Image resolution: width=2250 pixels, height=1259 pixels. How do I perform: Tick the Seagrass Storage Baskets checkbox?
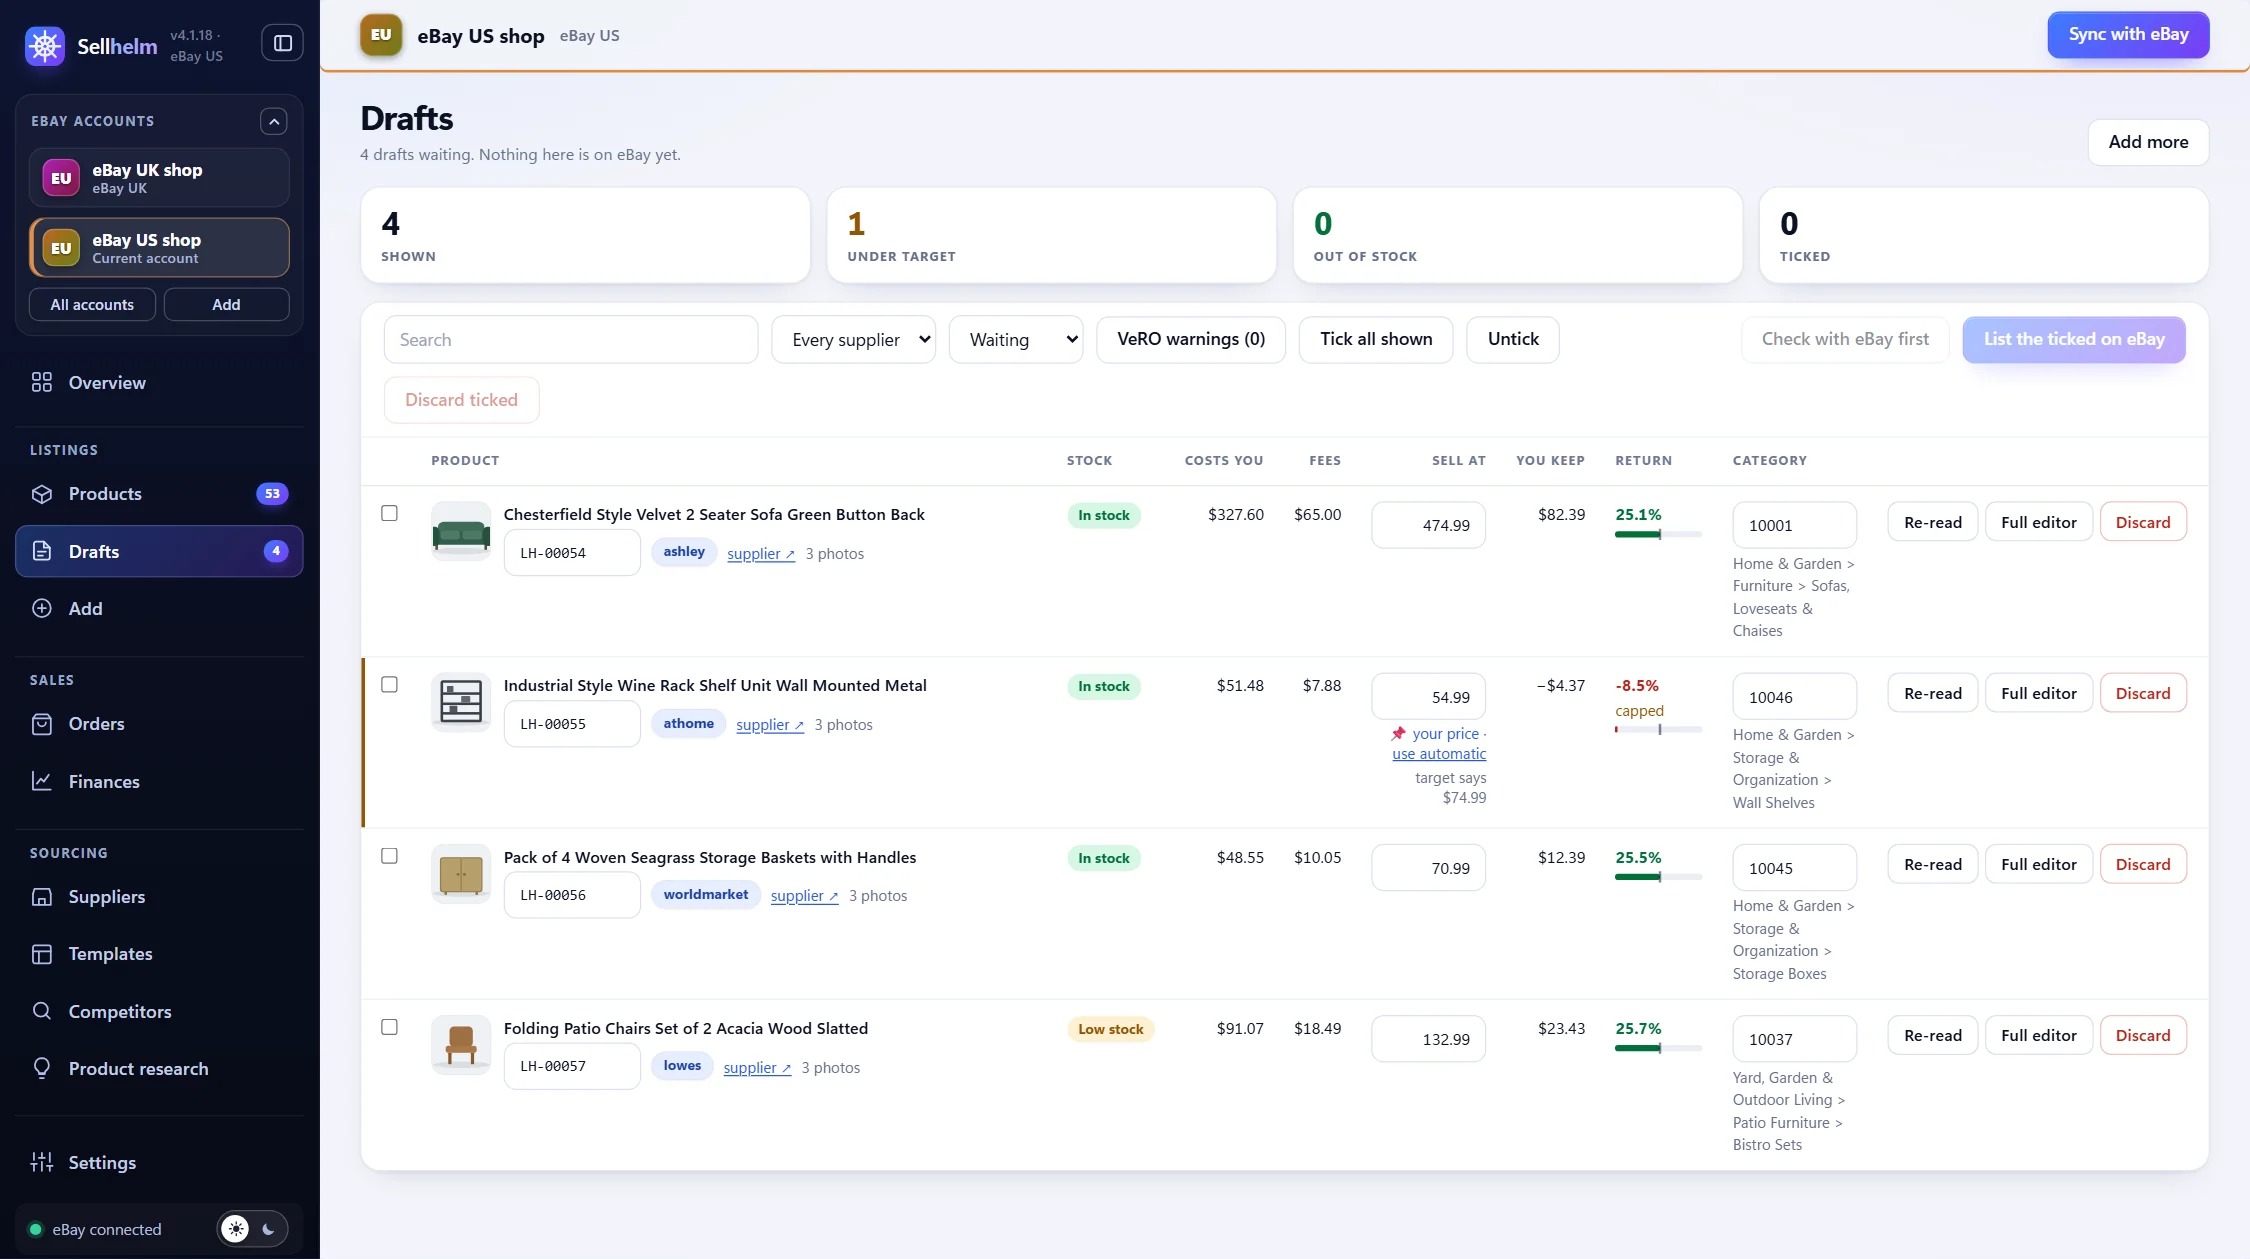click(390, 856)
